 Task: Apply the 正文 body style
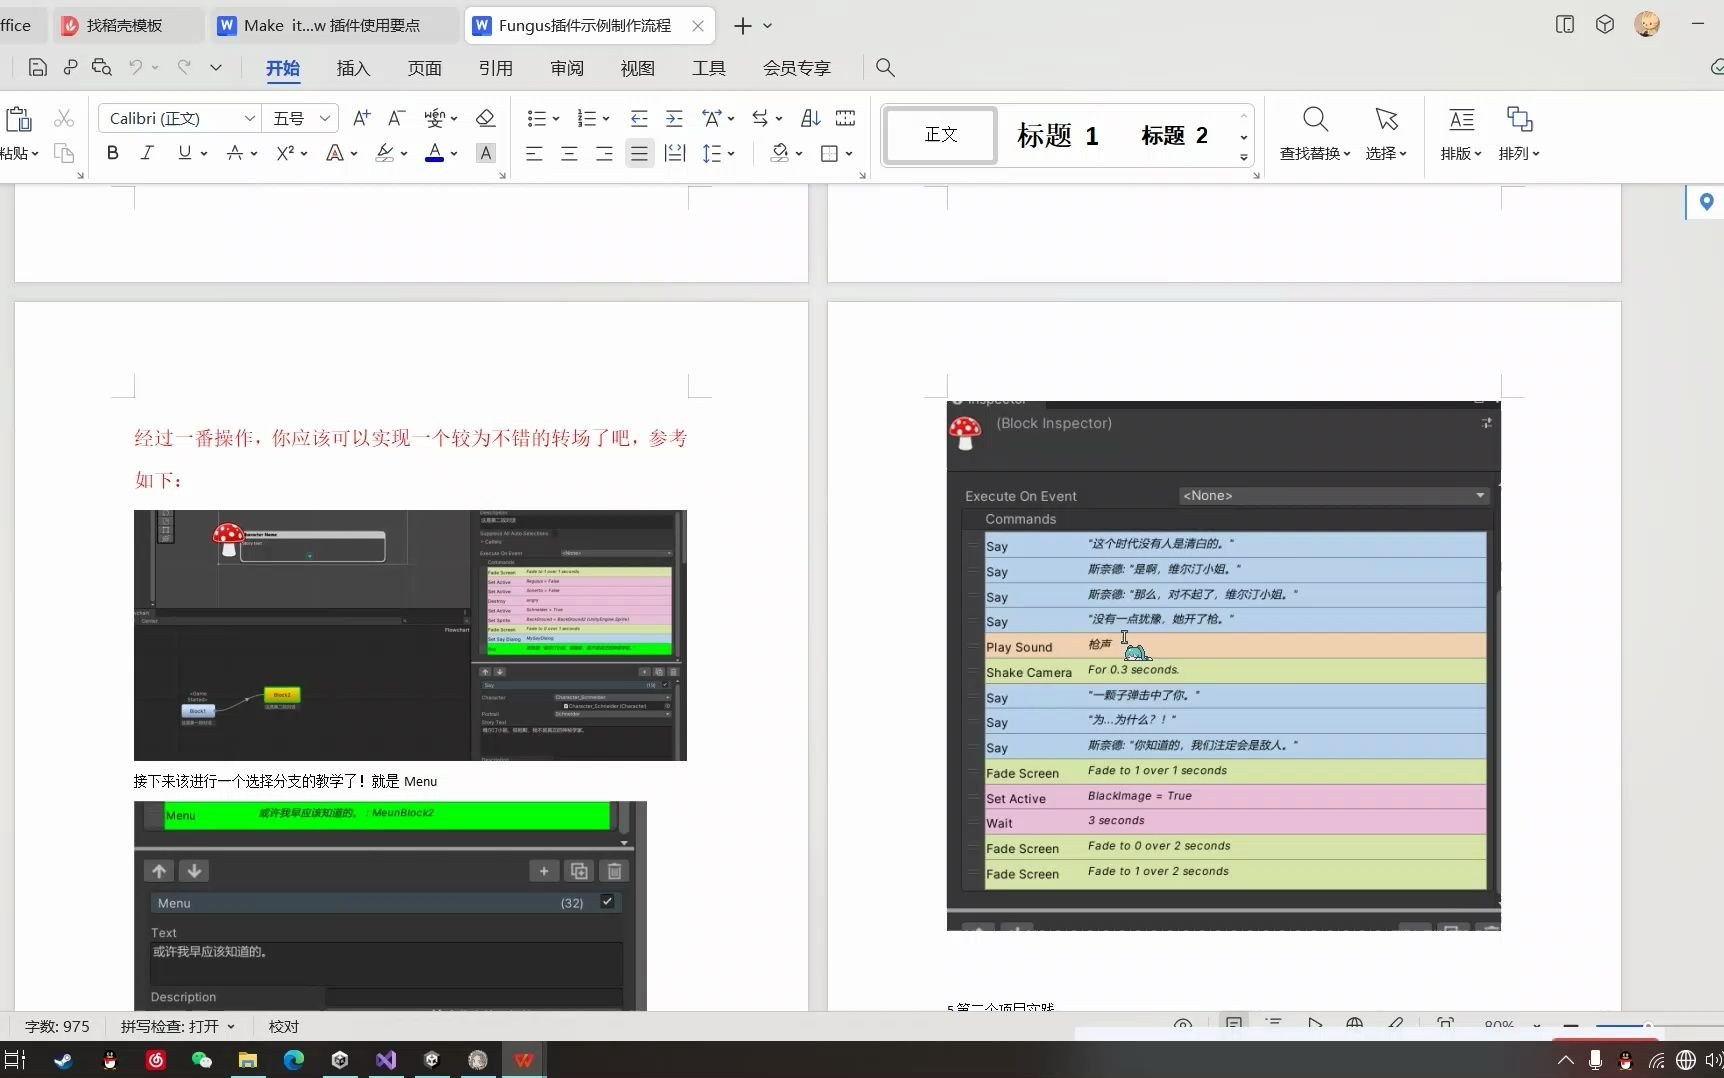point(941,134)
